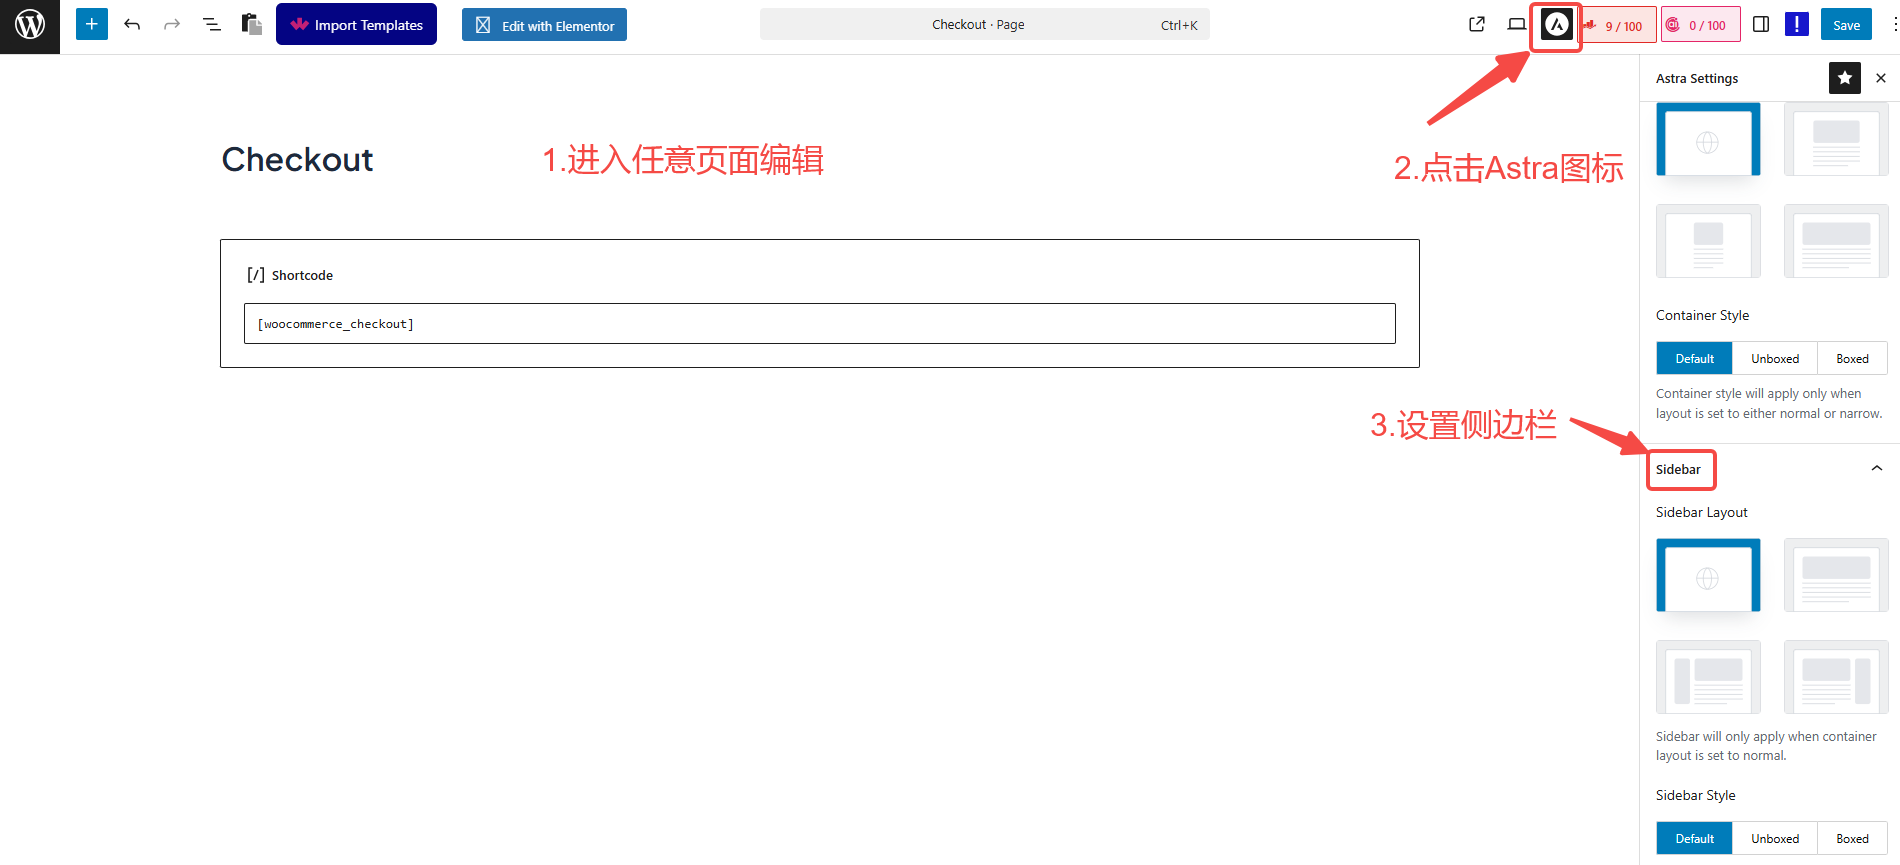
Task: Click the Import Templates button
Action: [x=356, y=25]
